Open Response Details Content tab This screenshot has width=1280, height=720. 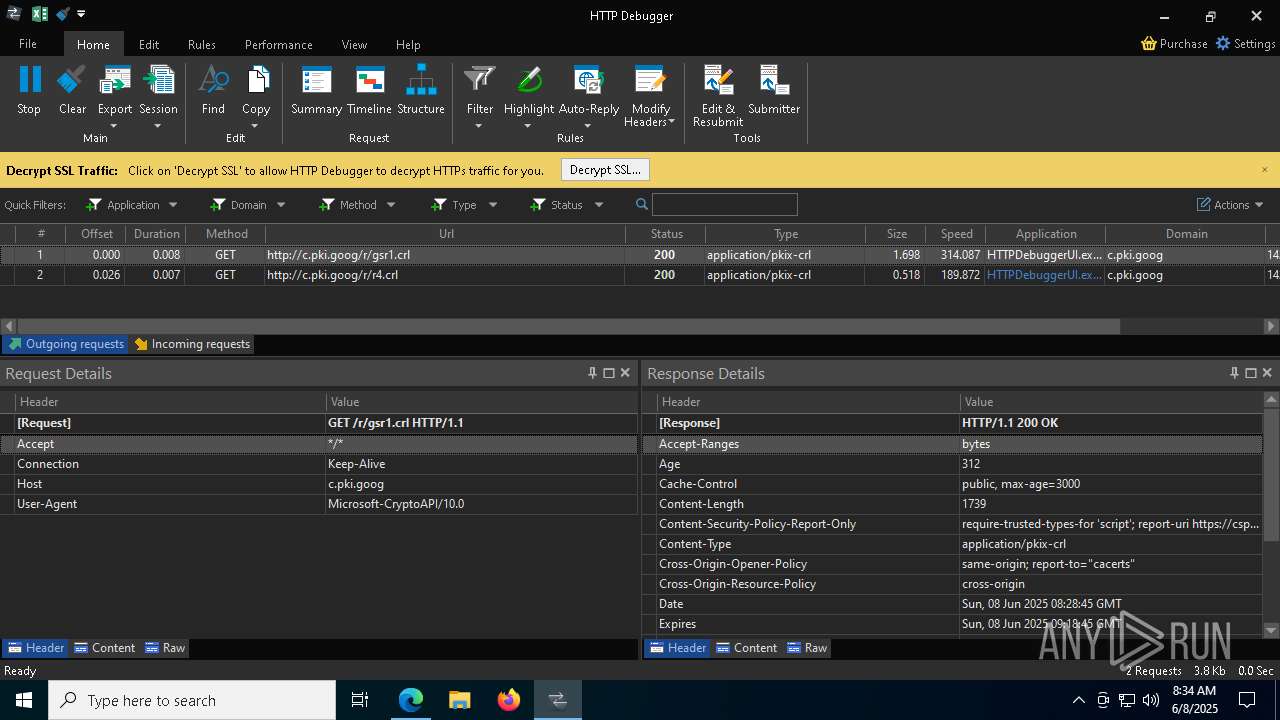pos(746,648)
